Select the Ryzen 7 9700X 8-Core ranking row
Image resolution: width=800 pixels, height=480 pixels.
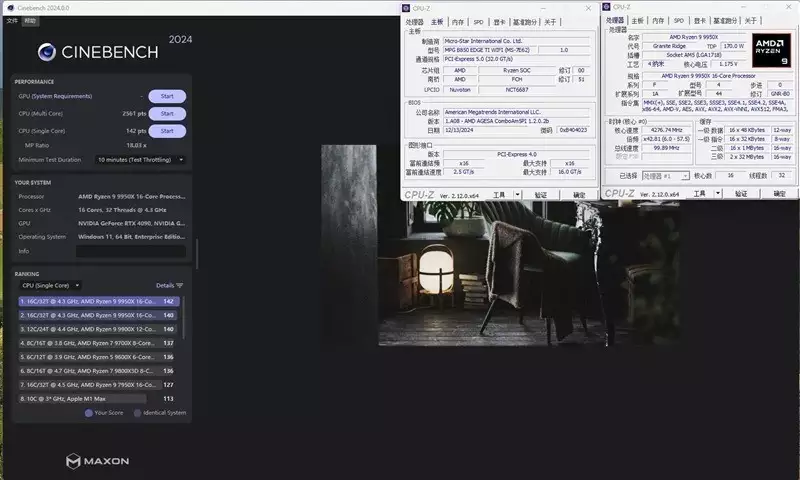tap(98, 343)
